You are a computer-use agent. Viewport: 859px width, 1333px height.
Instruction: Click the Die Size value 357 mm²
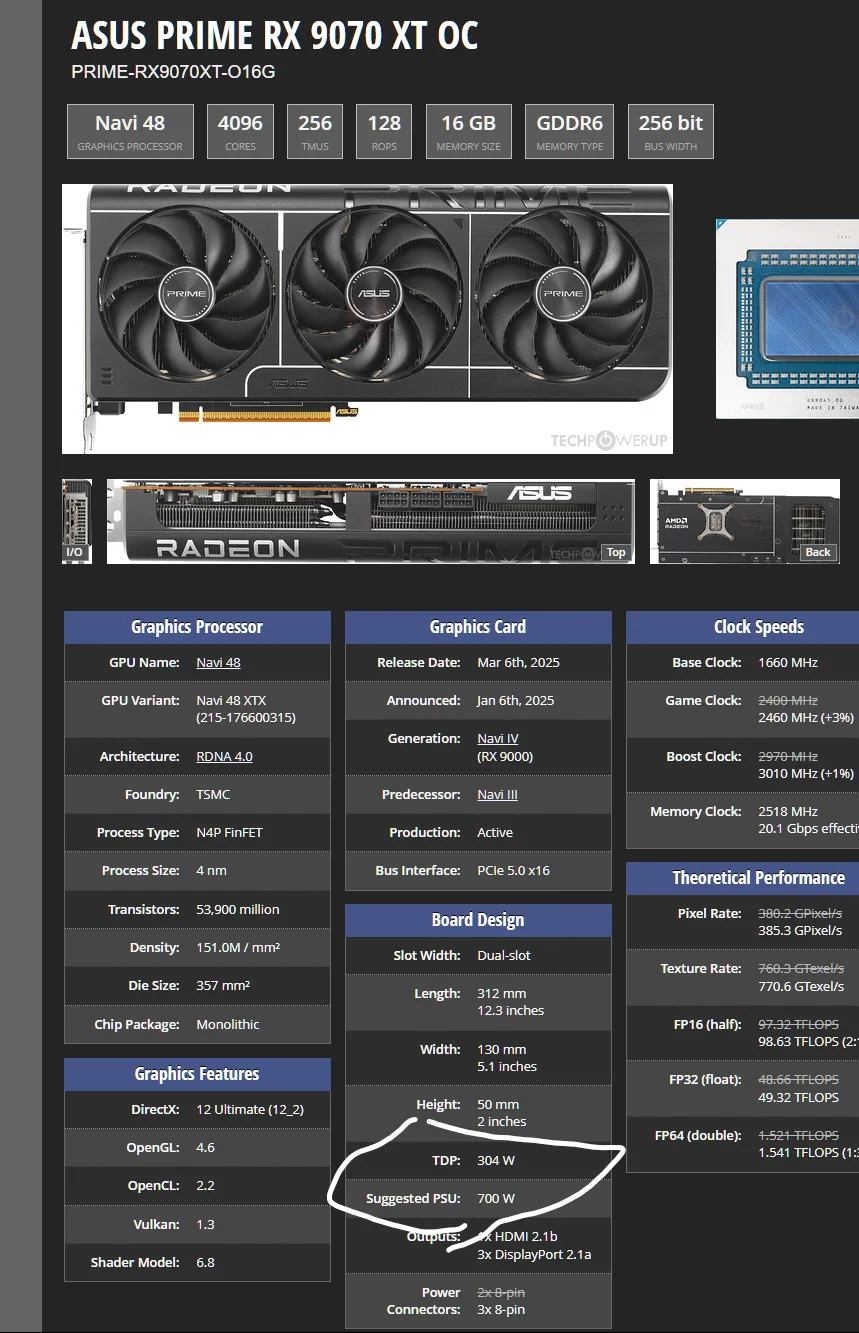point(223,985)
